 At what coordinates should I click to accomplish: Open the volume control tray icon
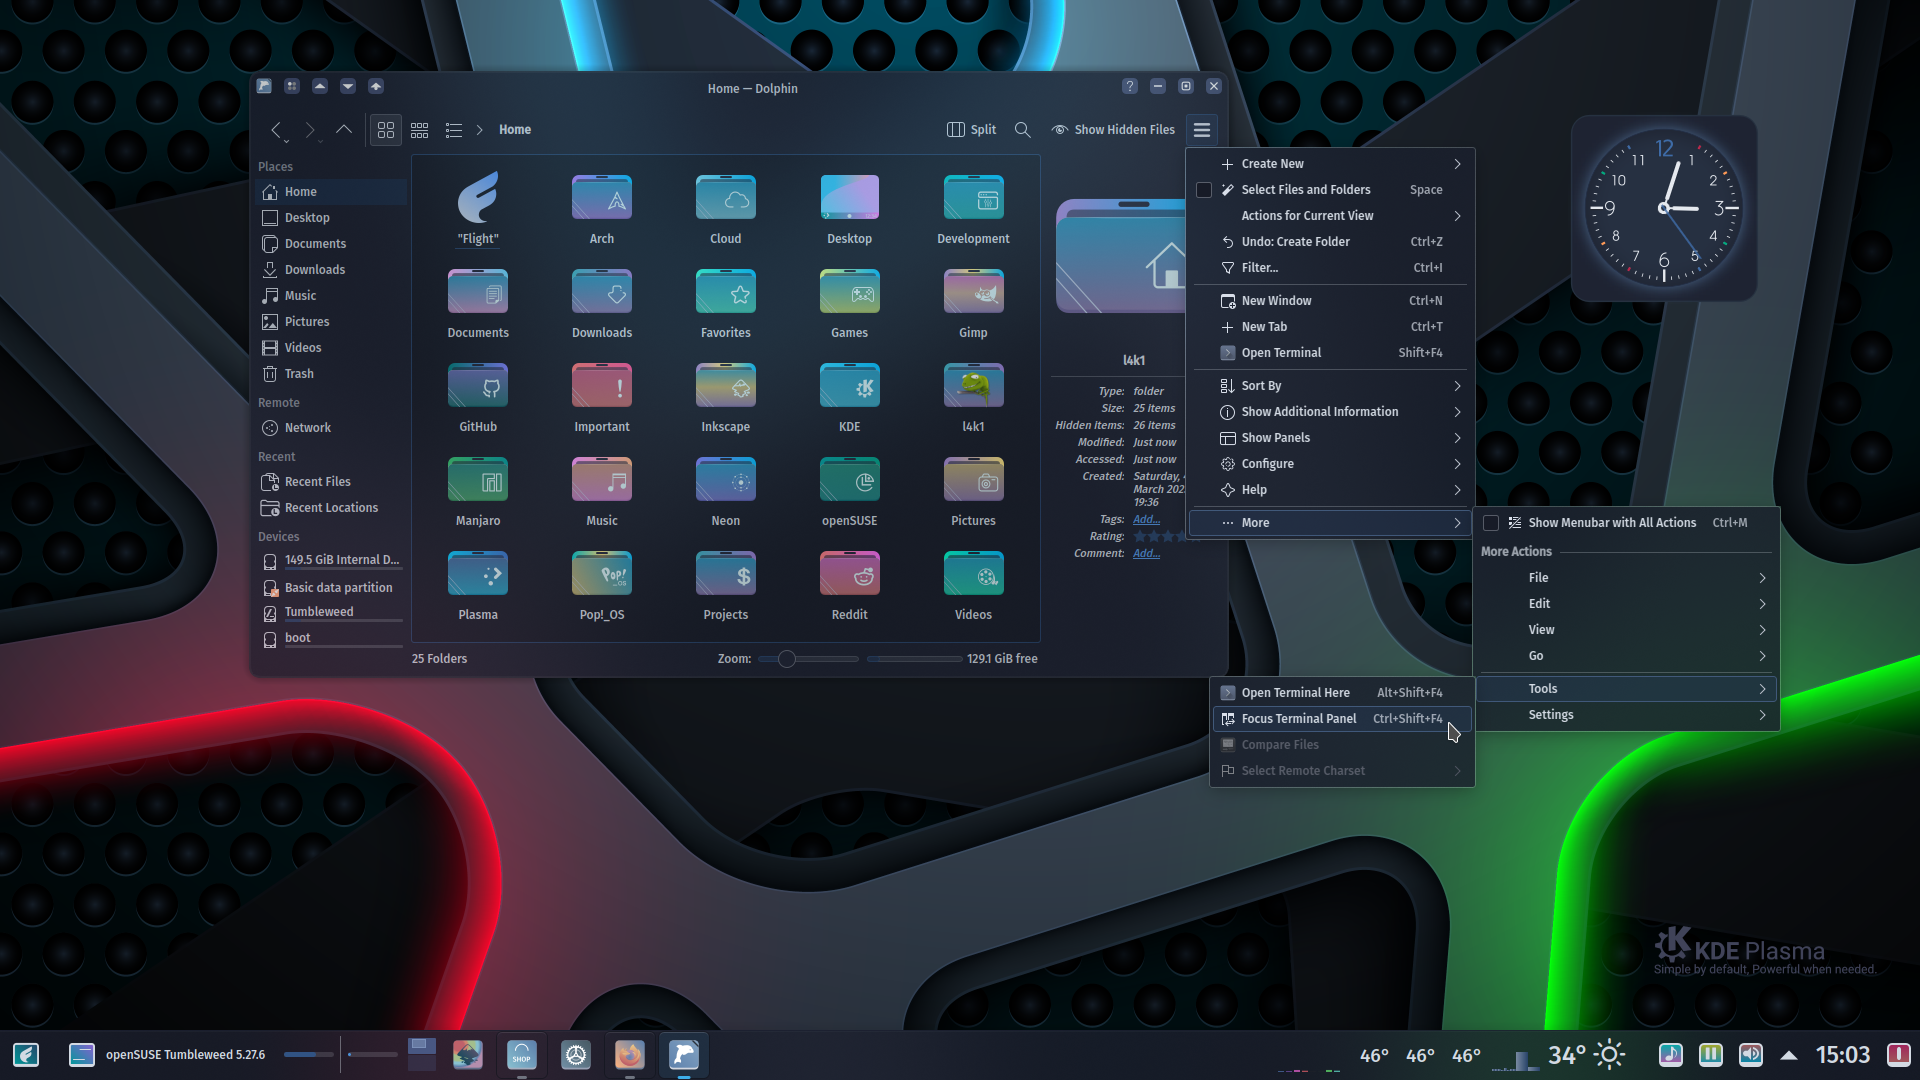pyautogui.click(x=1751, y=1054)
